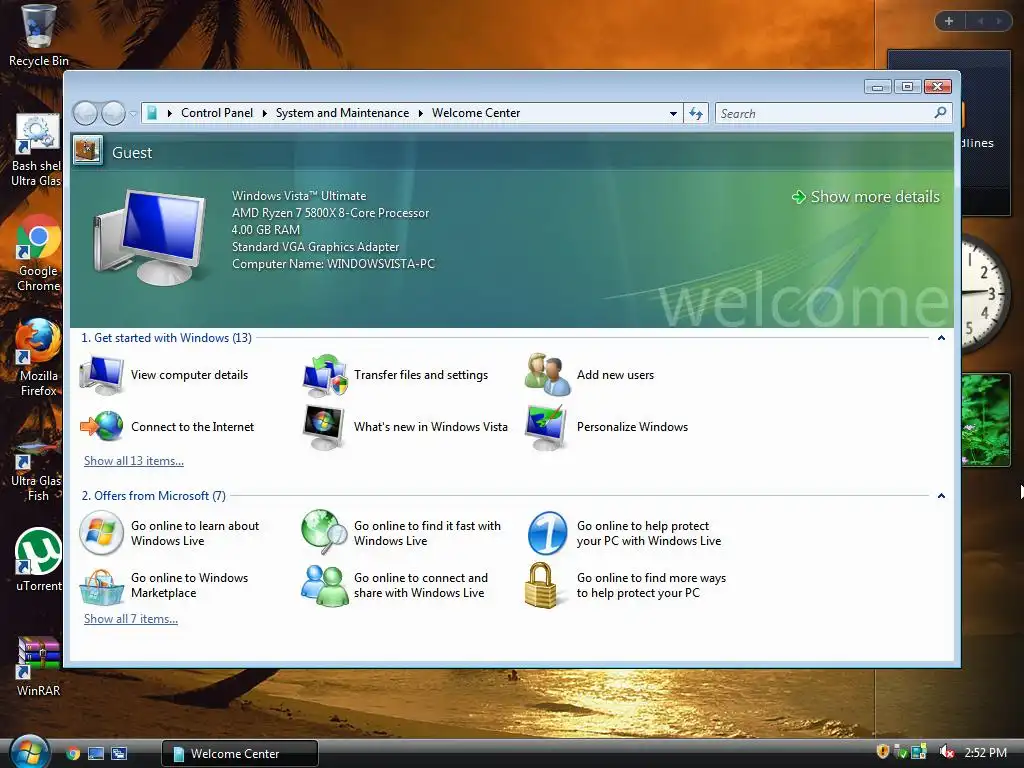Click Computer Name WINDOWSVISTA-PC text
This screenshot has height=768, width=1024.
coord(333,264)
